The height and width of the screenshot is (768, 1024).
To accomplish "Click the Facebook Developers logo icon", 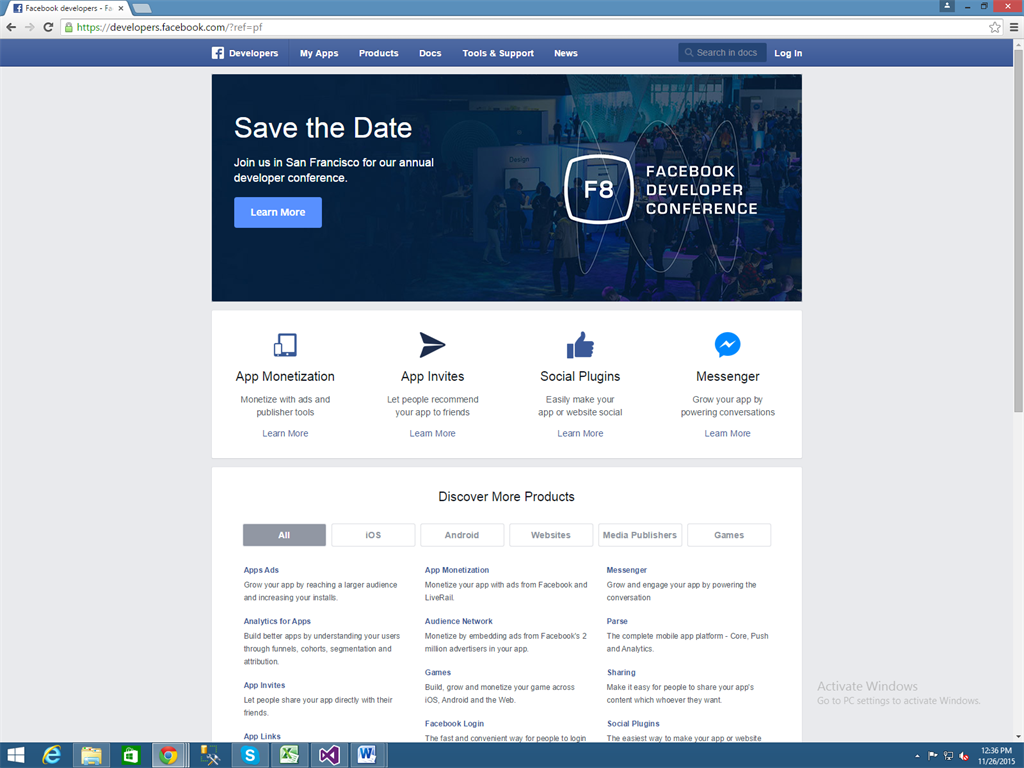I will [217, 53].
